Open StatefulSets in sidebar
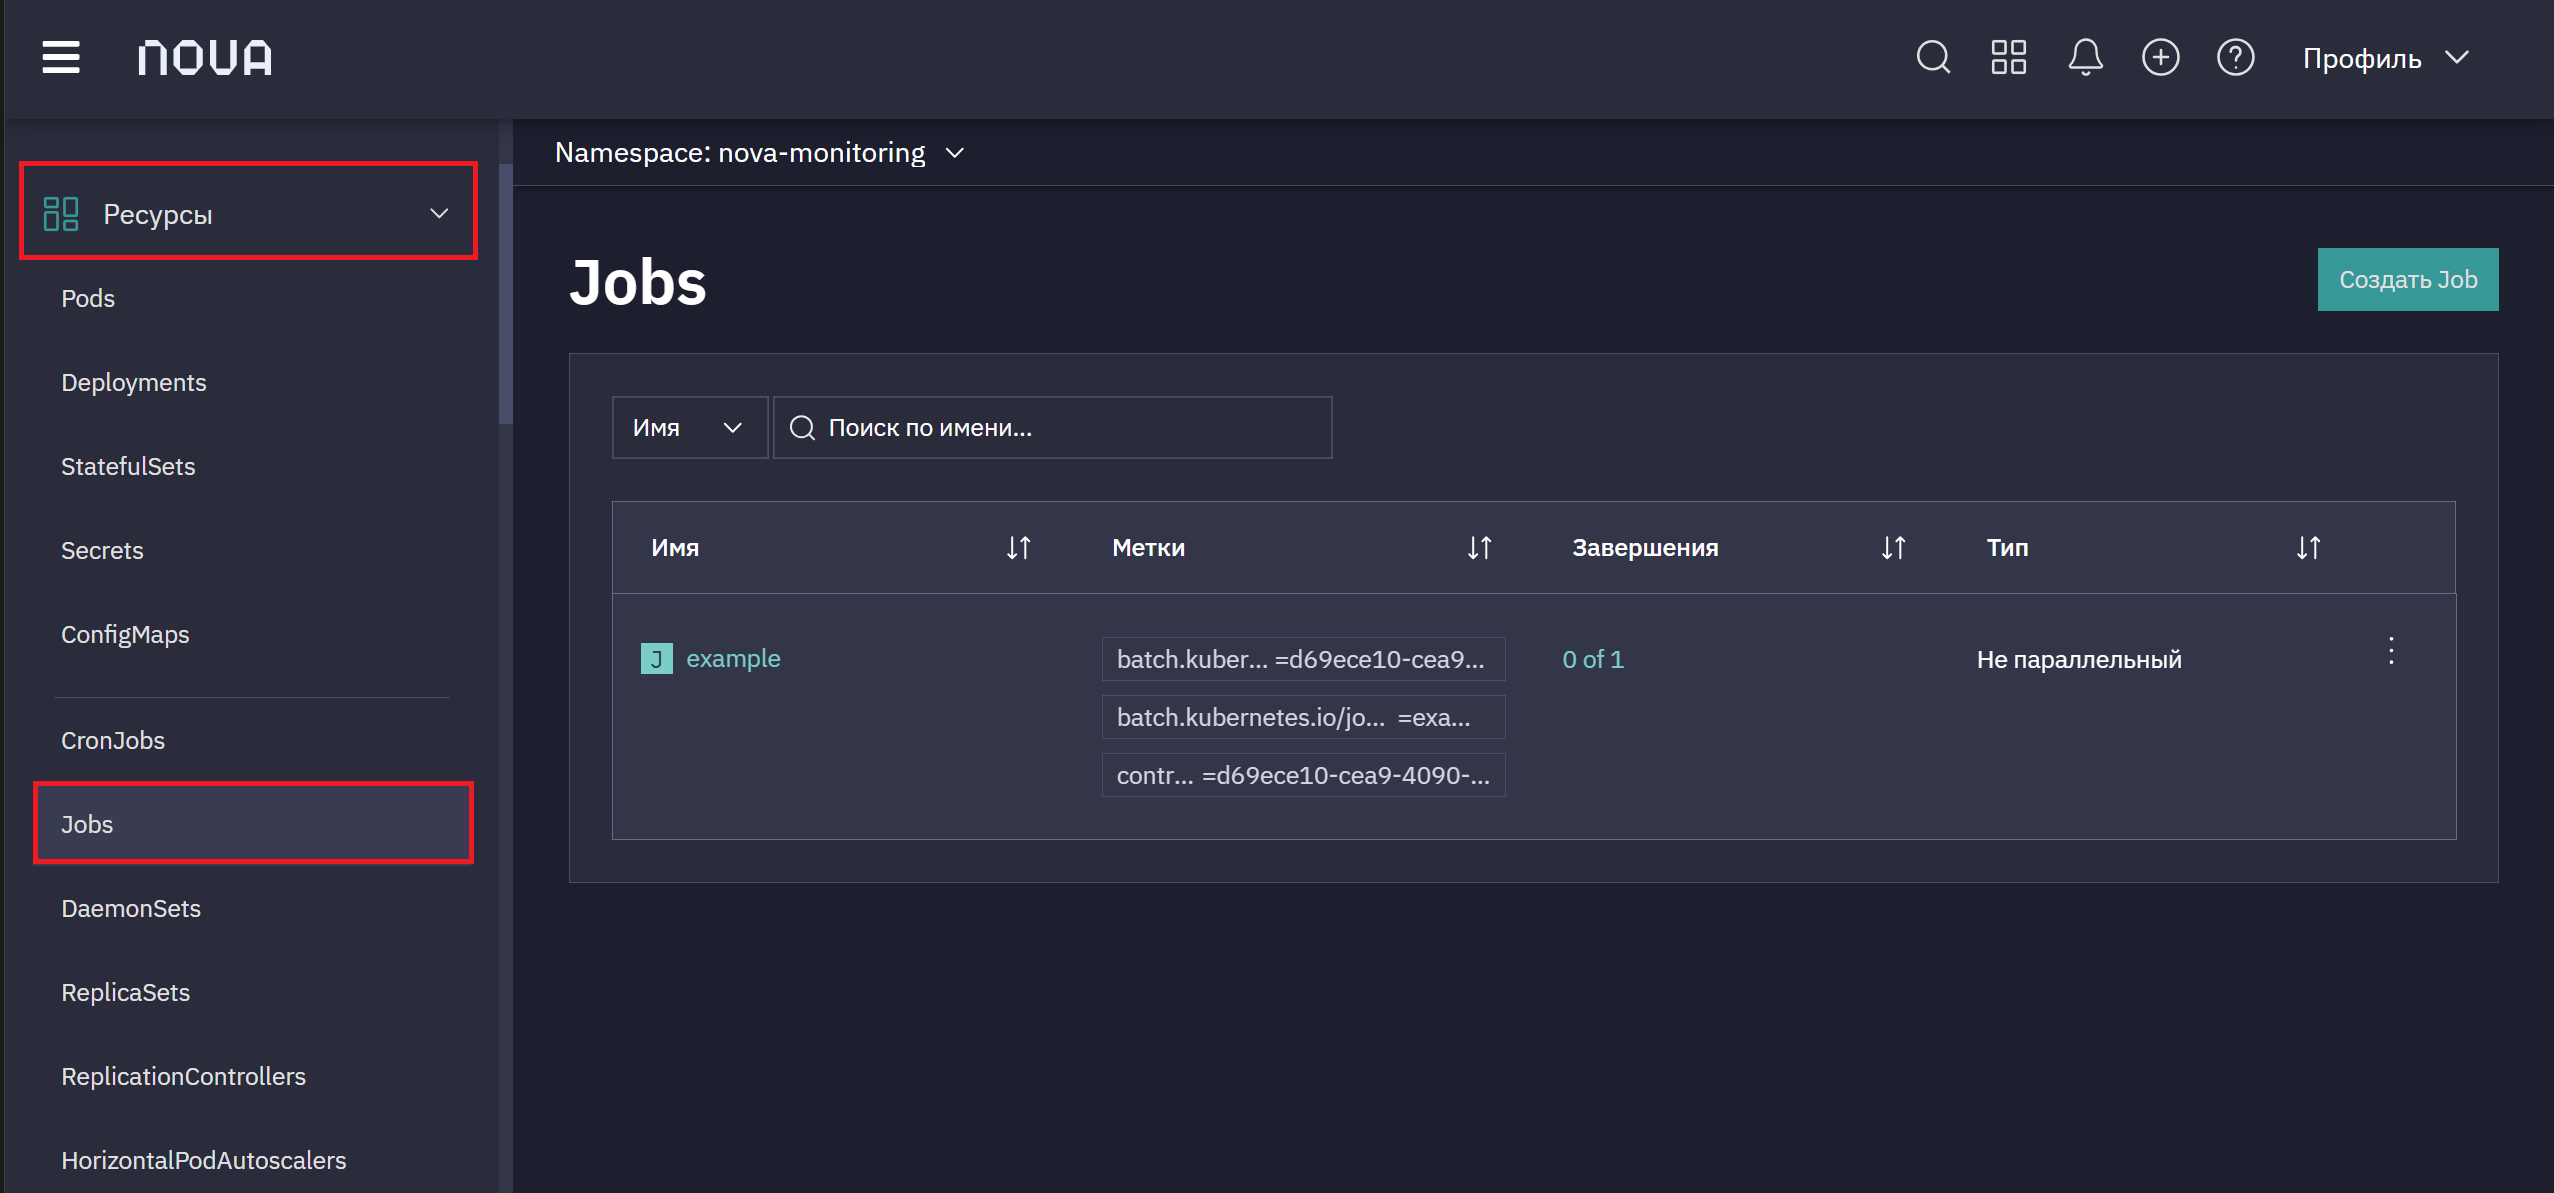Viewport: 2554px width, 1193px height. click(128, 466)
